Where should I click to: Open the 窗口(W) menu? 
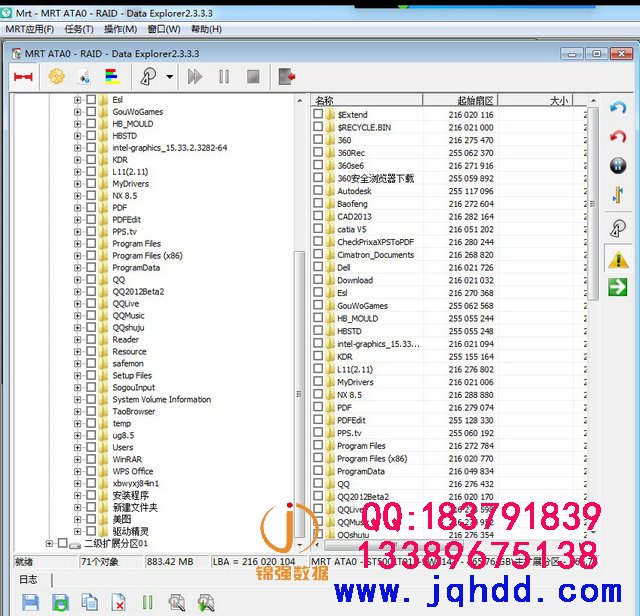[x=164, y=29]
